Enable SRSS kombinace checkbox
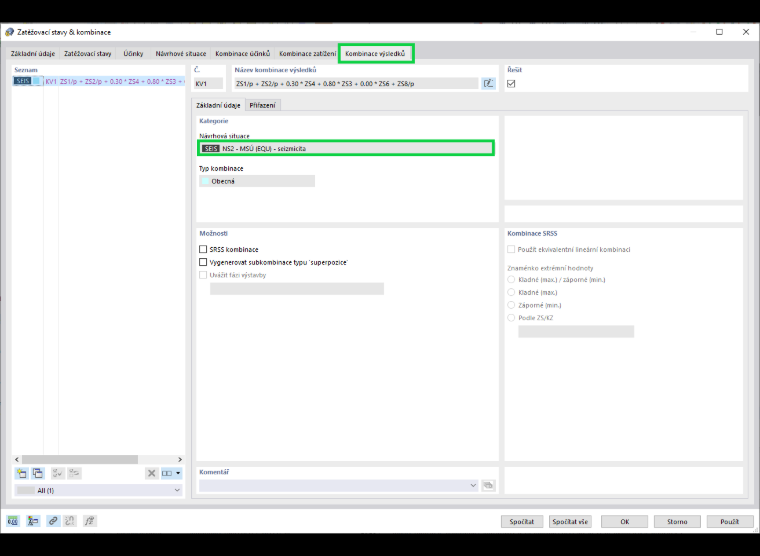Viewport: 760px width, 556px height. [203, 249]
